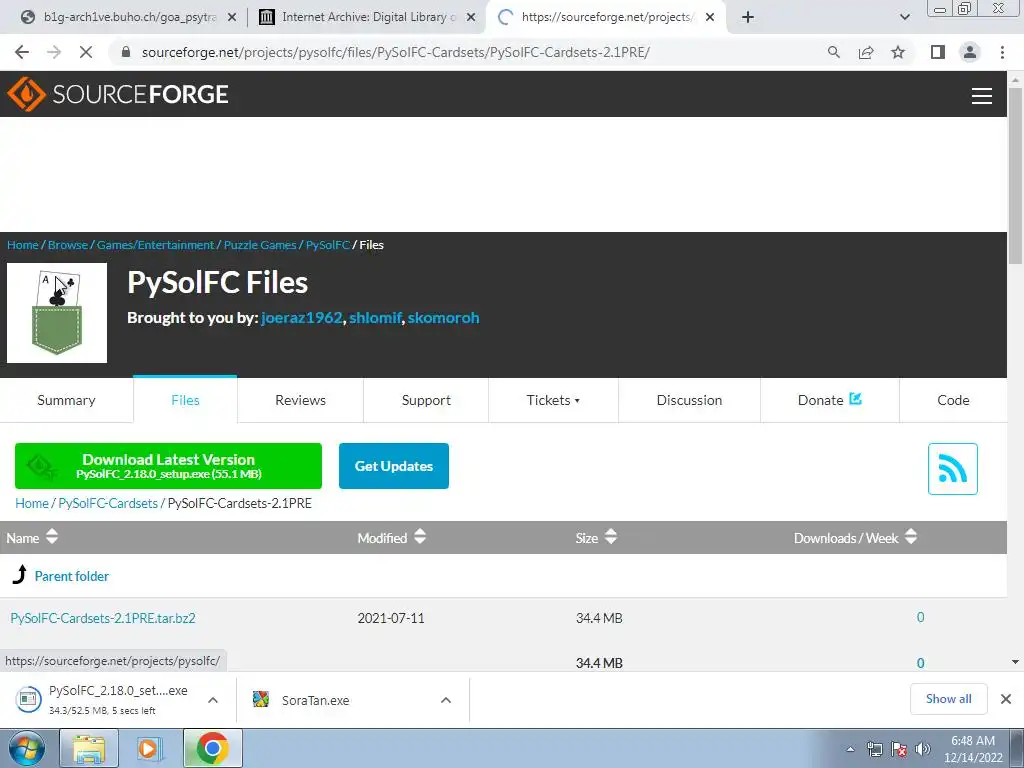
Task: Close the Internet Archive tab
Action: point(471,18)
